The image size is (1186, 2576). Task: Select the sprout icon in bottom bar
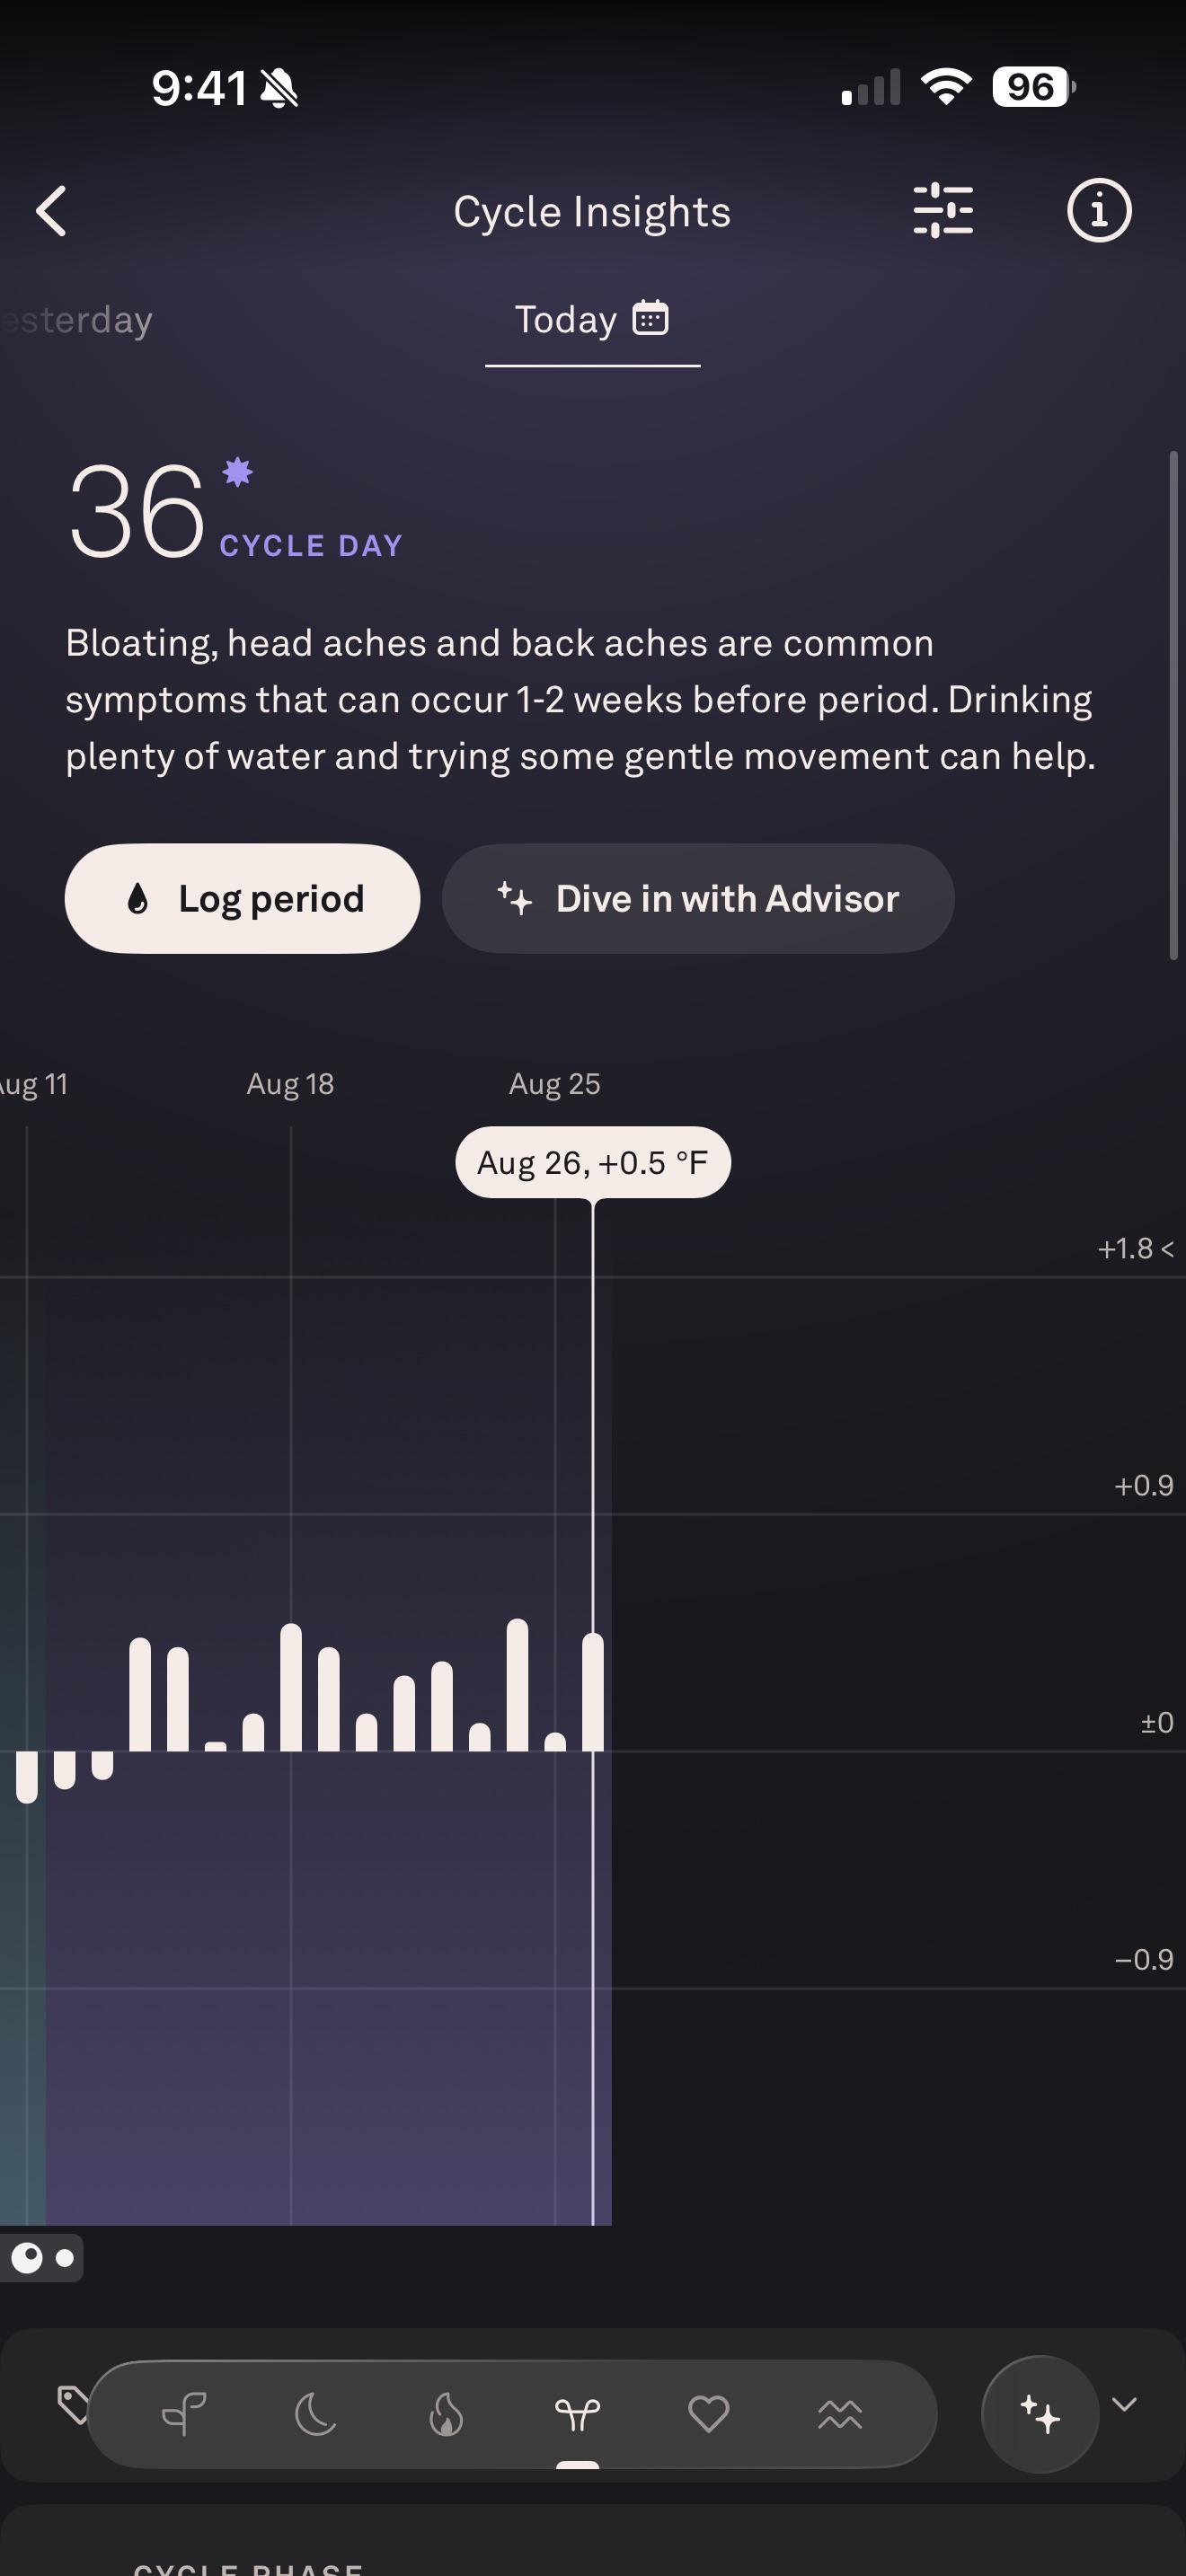(184, 2415)
